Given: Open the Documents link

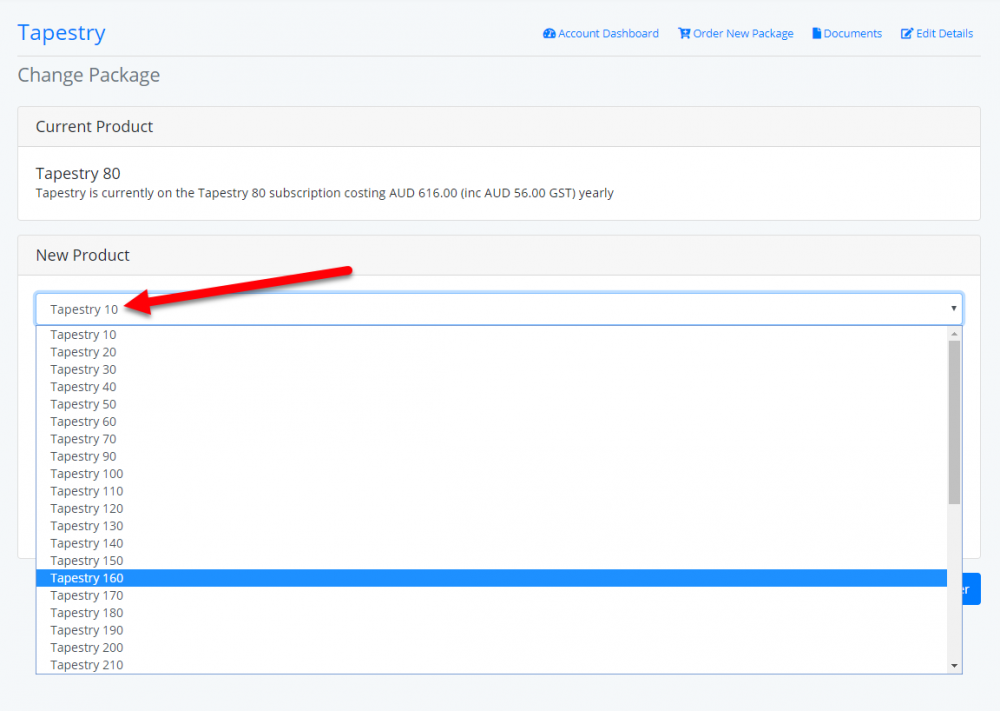Looking at the screenshot, I should pos(847,34).
